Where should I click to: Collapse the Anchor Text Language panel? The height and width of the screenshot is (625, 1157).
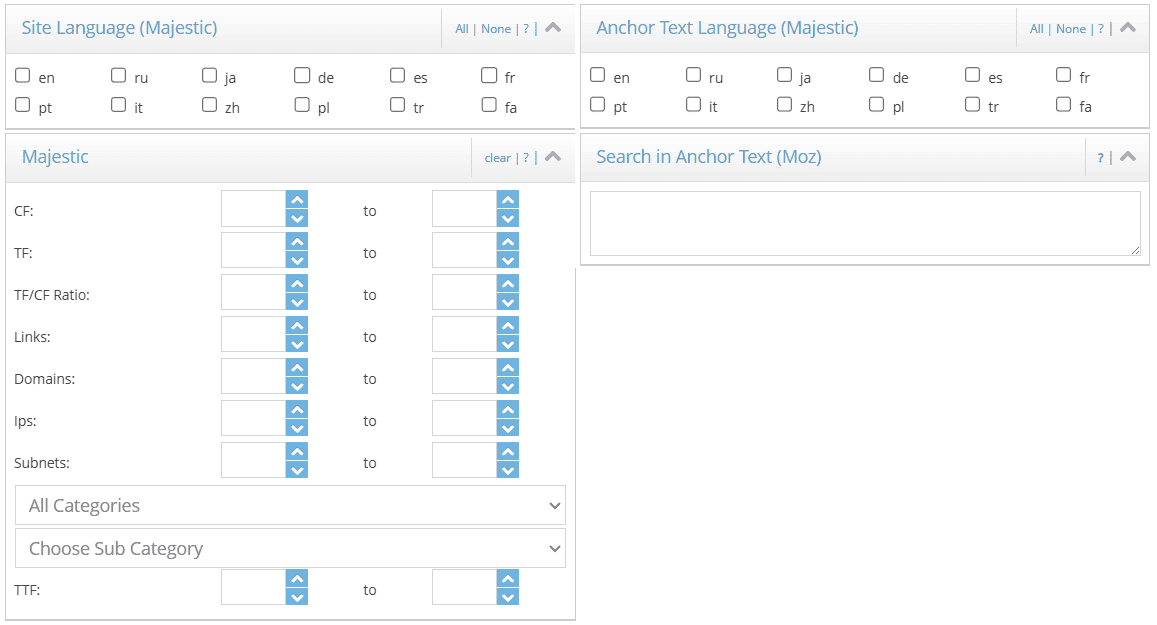[1128, 27]
